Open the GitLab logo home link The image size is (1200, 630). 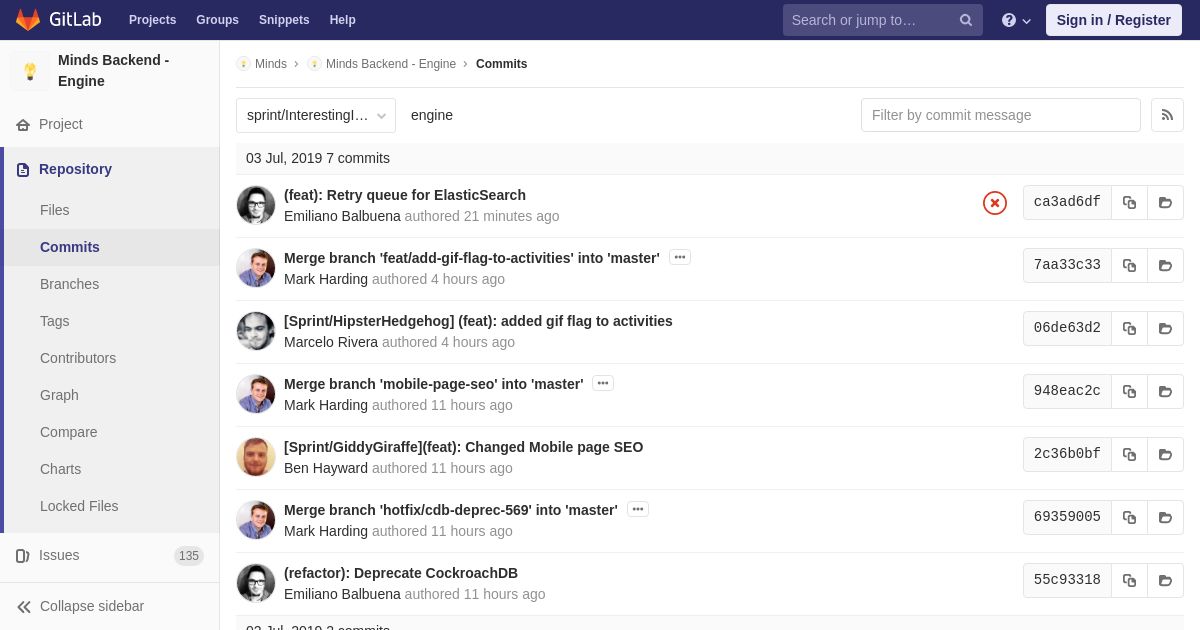click(58, 20)
